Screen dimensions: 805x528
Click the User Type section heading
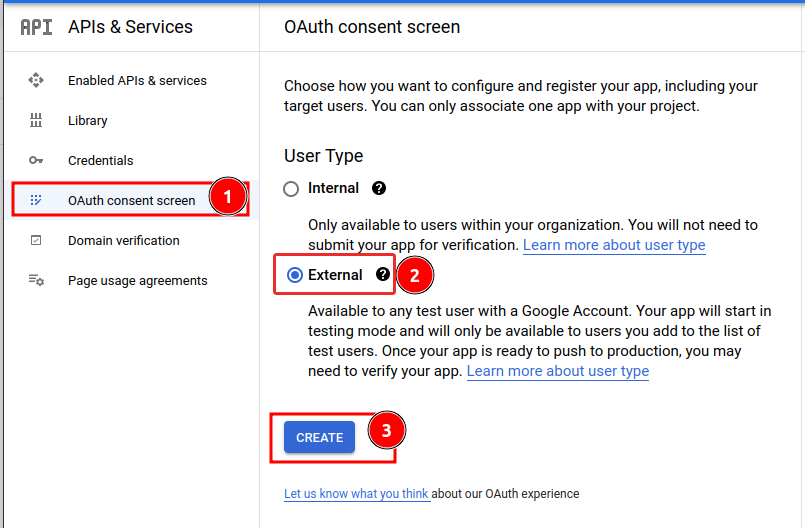point(323,156)
